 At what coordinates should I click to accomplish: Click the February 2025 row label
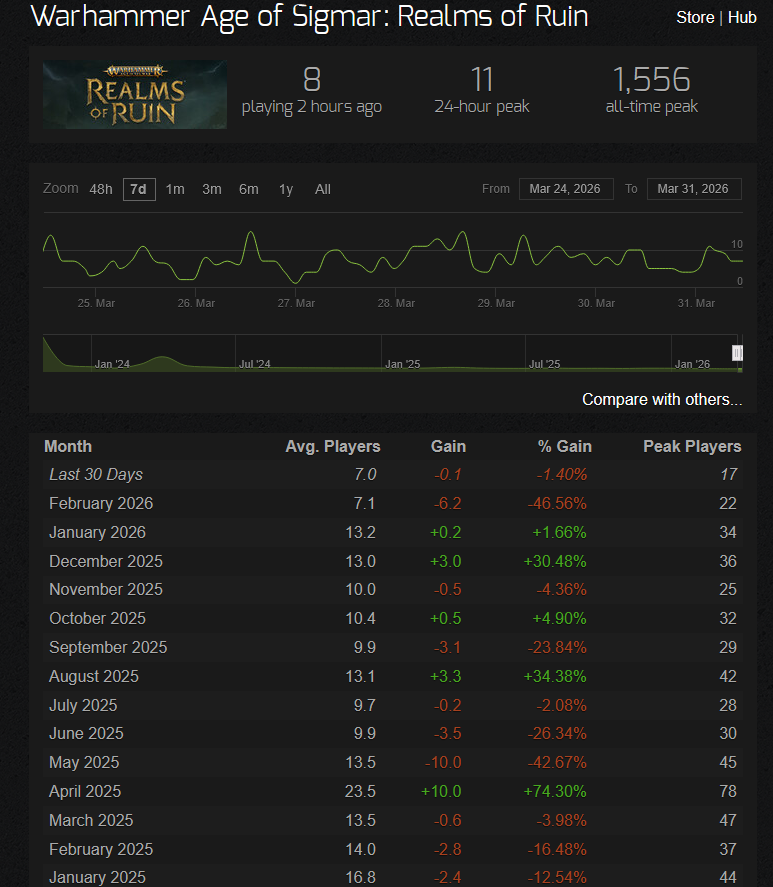click(101, 849)
